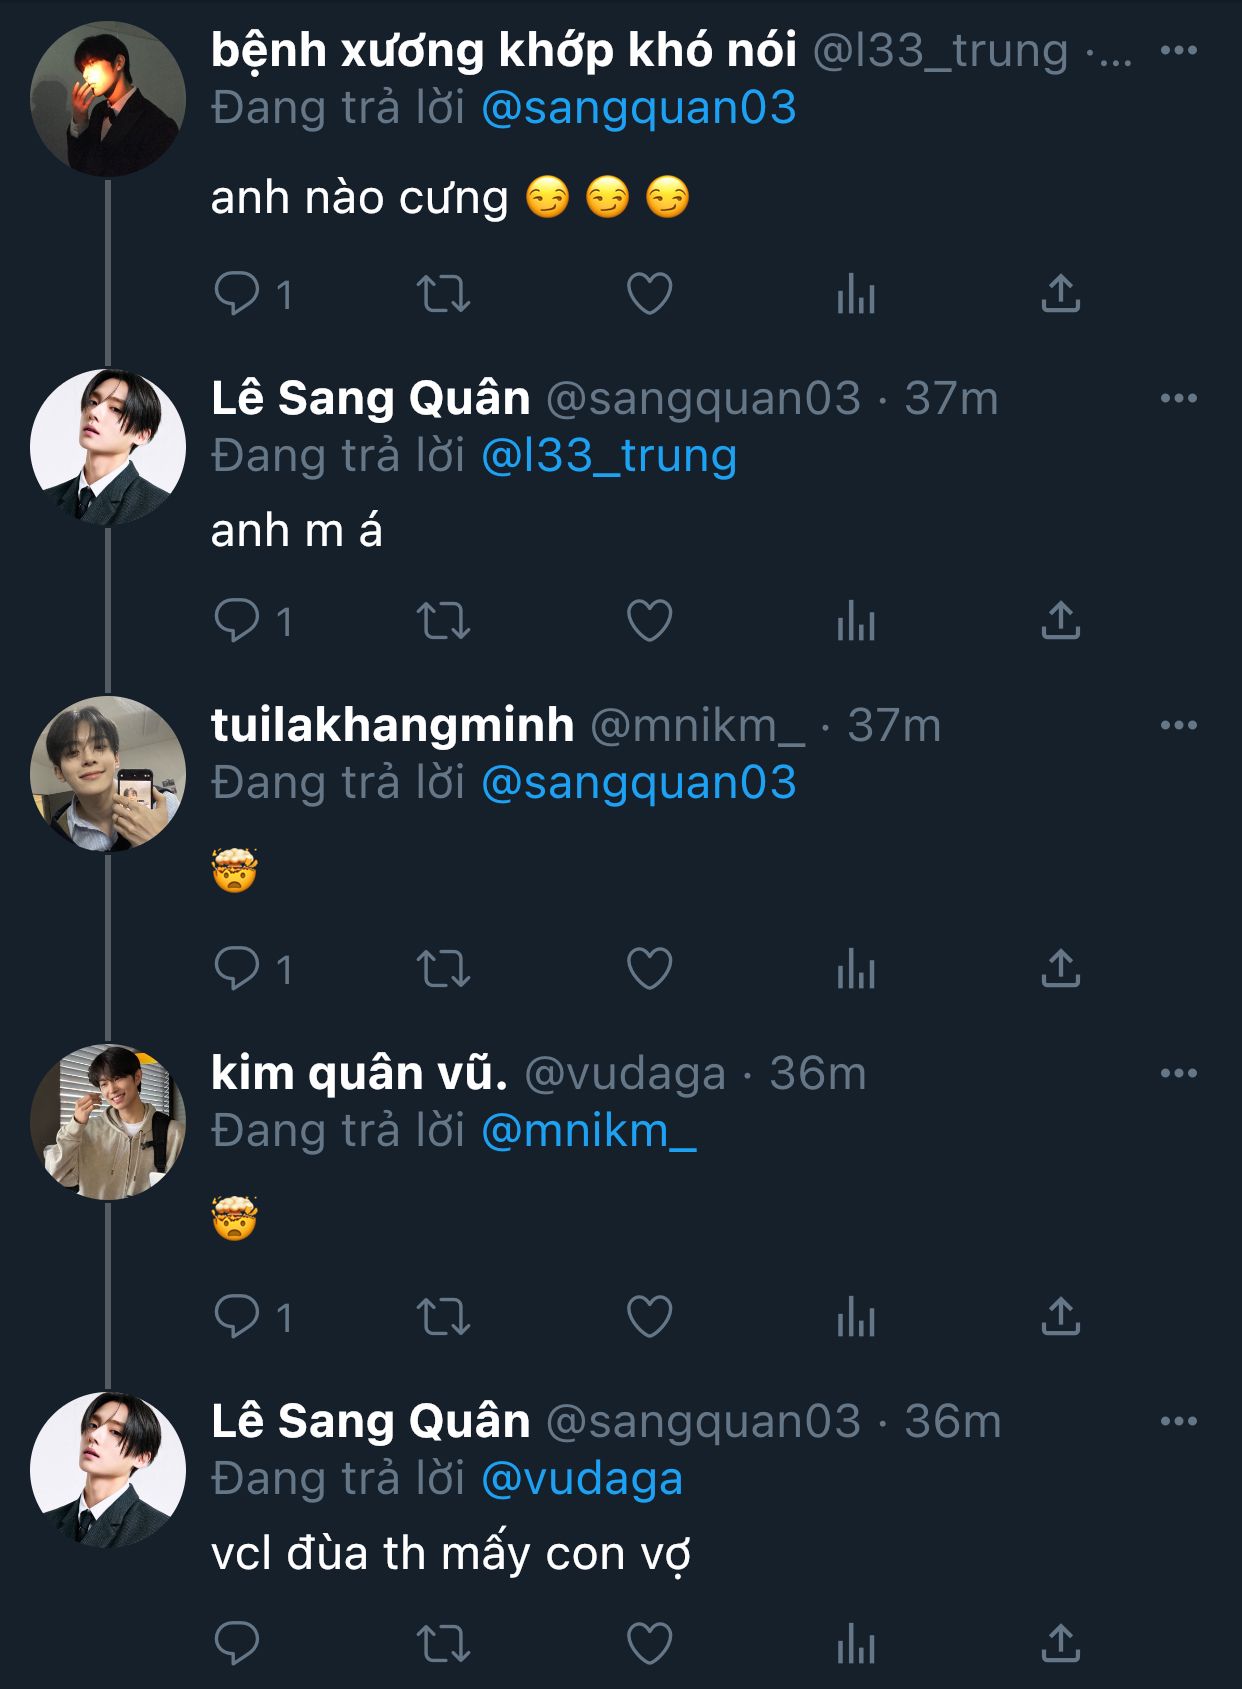
Task: Like the "anh nào cưng" tweet
Action: pos(649,294)
